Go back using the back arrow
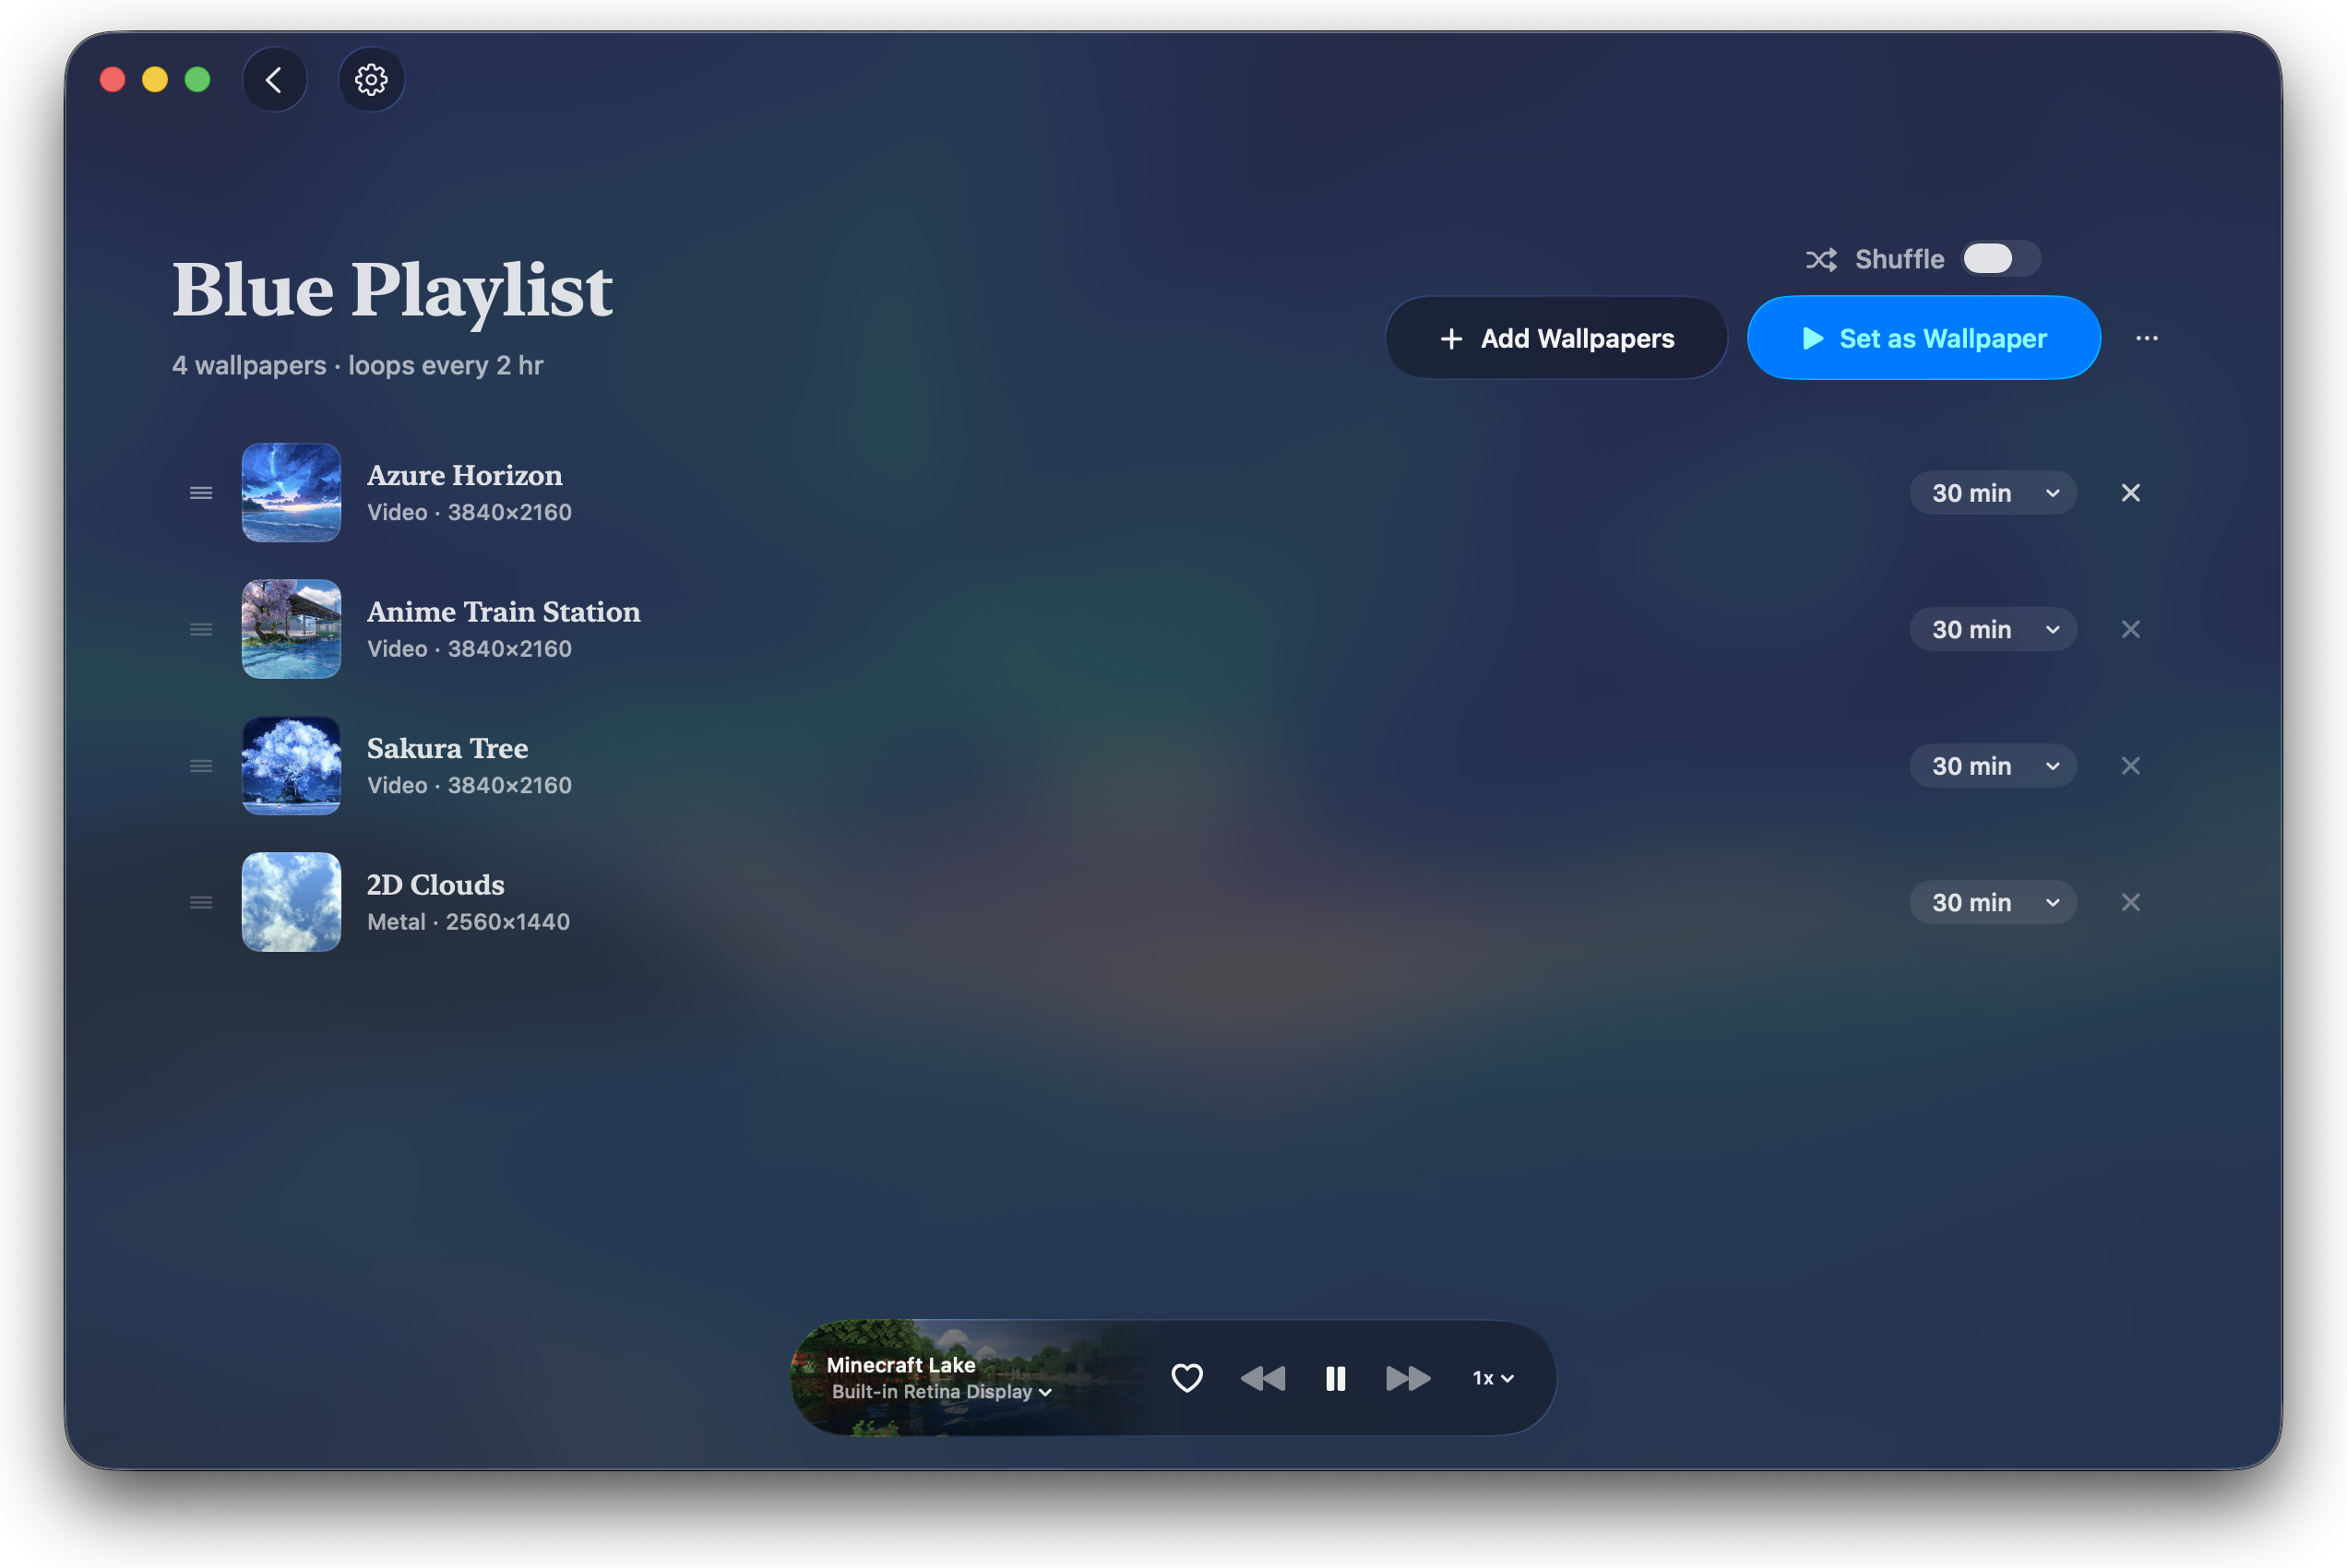2347x1568 pixels. click(x=274, y=79)
